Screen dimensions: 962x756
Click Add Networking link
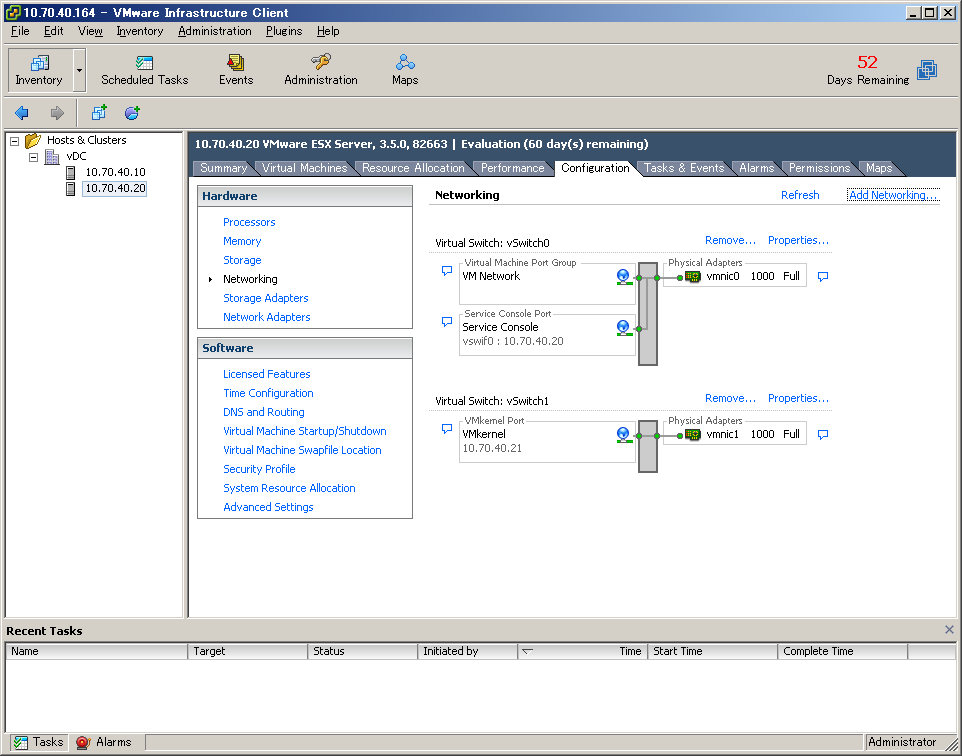pyautogui.click(x=893, y=195)
